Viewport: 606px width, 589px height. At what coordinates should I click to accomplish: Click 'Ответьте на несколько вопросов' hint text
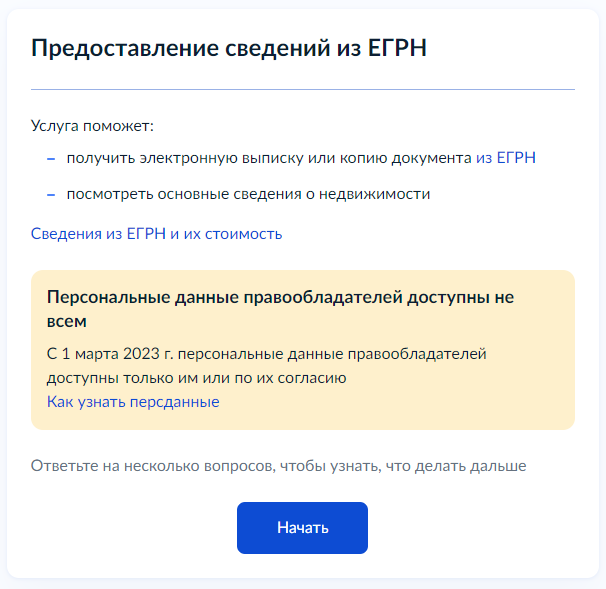click(278, 466)
